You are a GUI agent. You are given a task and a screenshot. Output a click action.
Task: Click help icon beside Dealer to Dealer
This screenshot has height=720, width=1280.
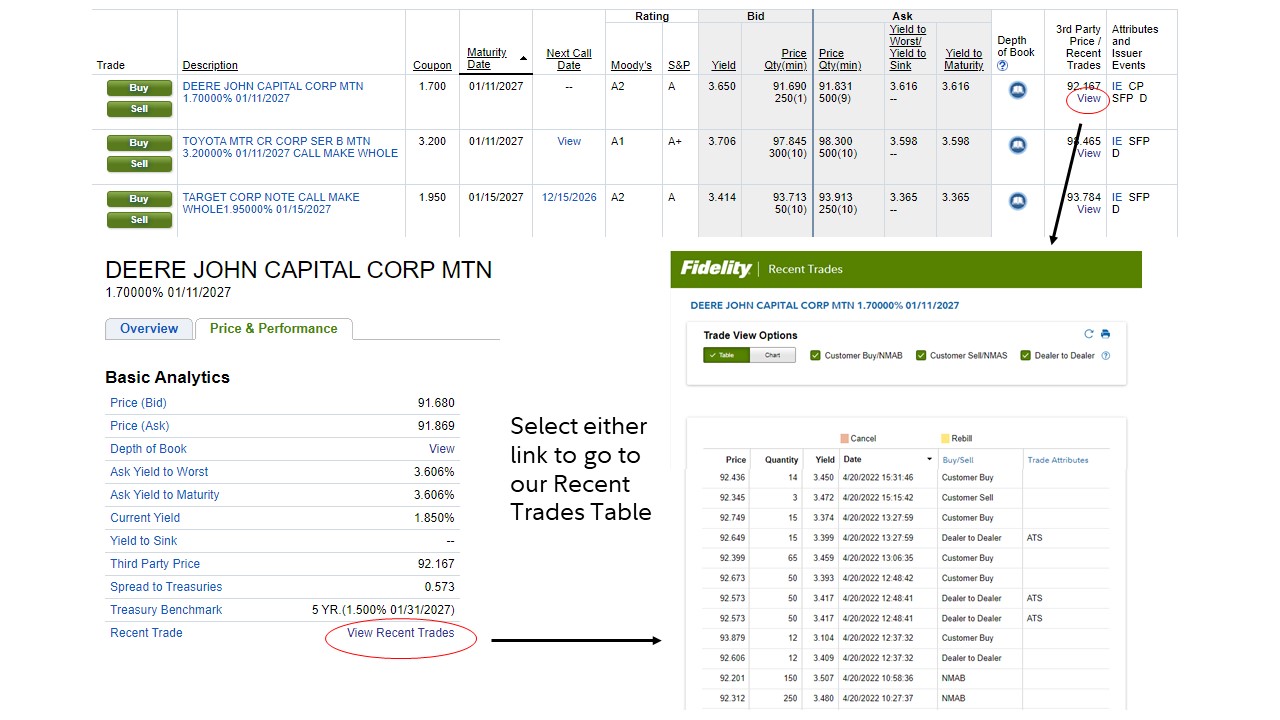[x=1105, y=356]
